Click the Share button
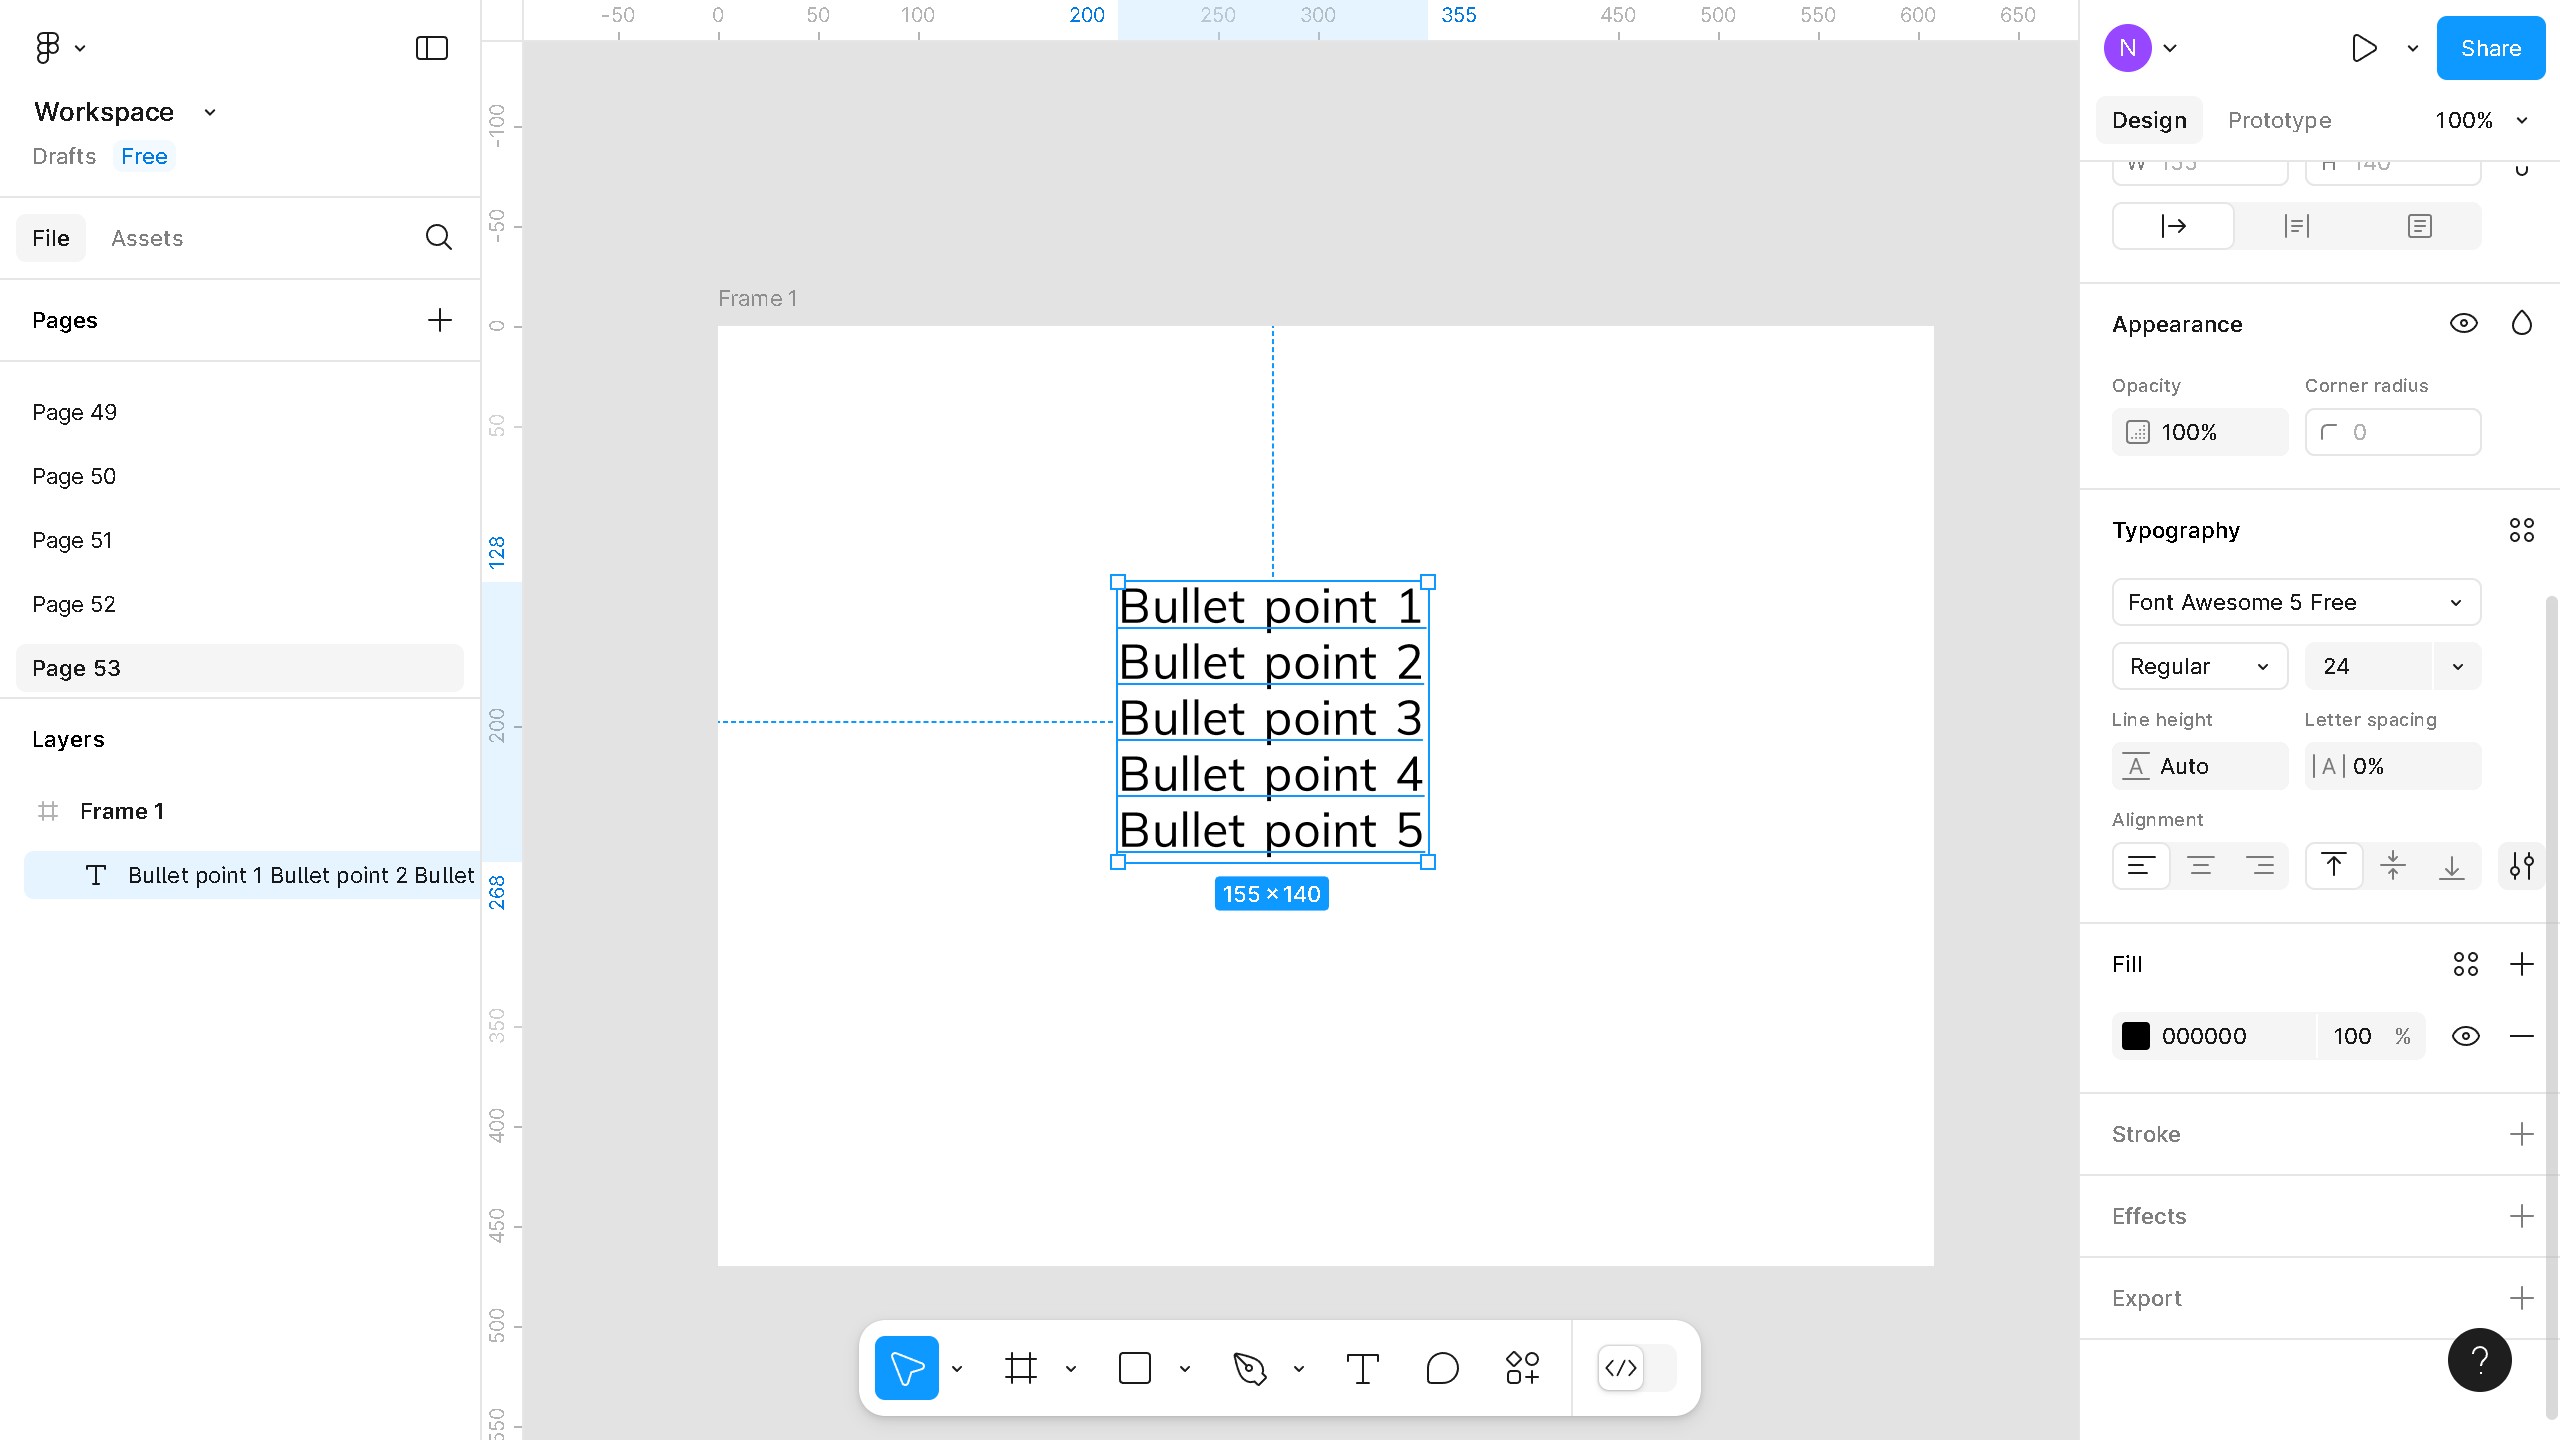 2490,48
